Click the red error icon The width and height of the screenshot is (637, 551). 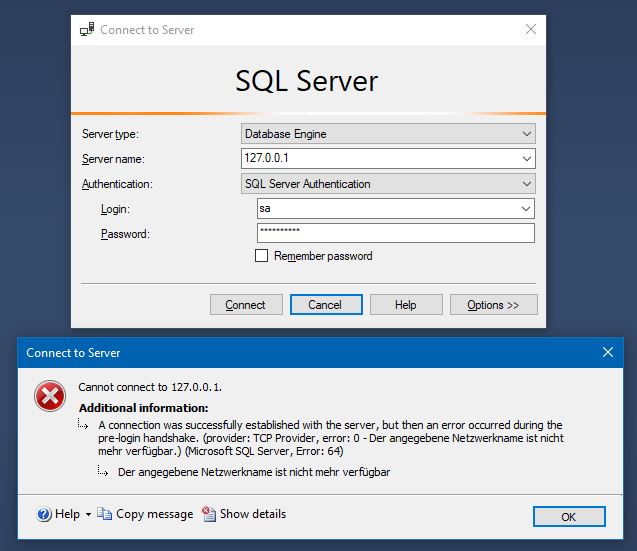coord(50,396)
